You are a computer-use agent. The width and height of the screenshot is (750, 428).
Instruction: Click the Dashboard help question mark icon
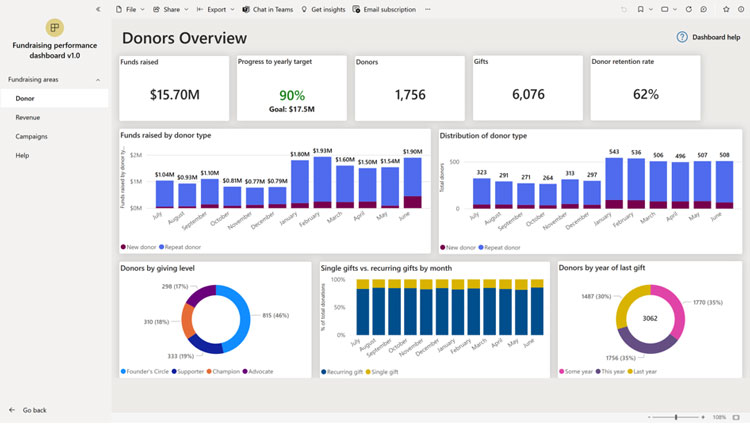click(682, 37)
